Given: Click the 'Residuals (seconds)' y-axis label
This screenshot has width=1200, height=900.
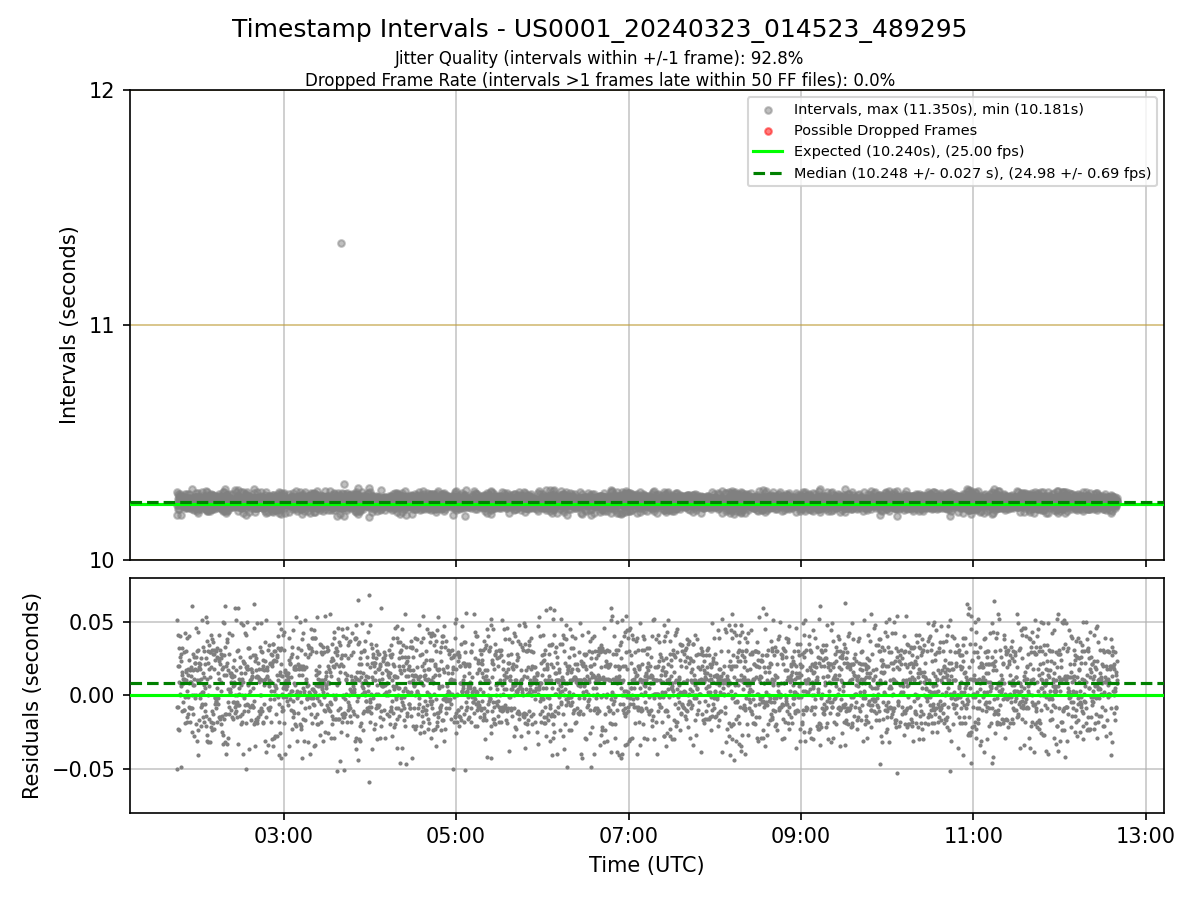Looking at the screenshot, I should pos(32,696).
